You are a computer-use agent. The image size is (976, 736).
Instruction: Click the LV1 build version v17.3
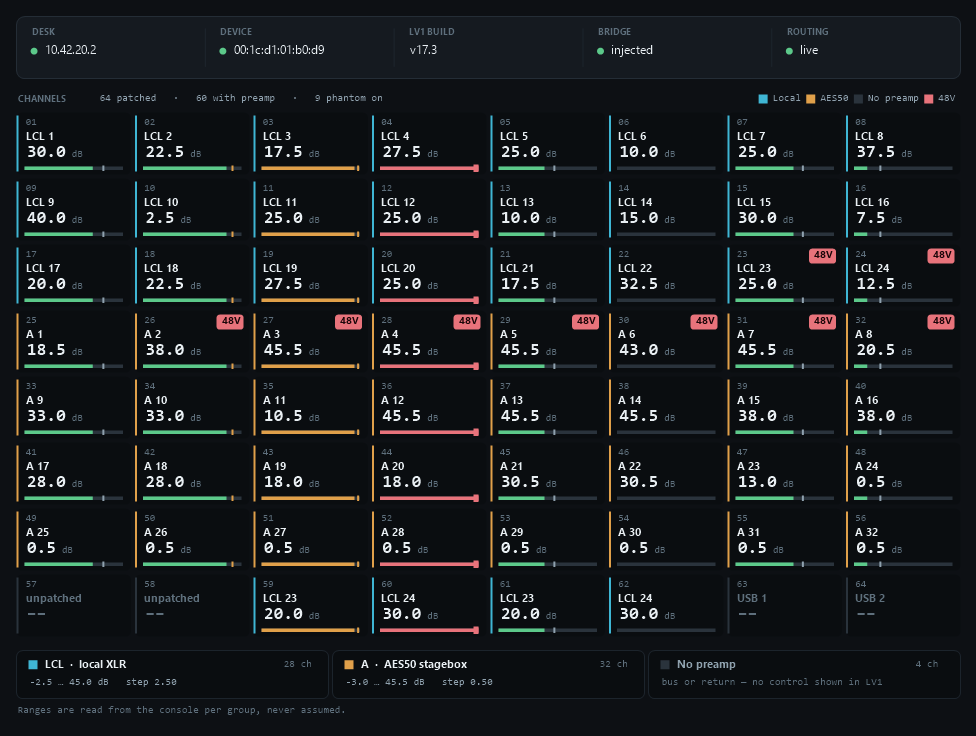coord(423,50)
